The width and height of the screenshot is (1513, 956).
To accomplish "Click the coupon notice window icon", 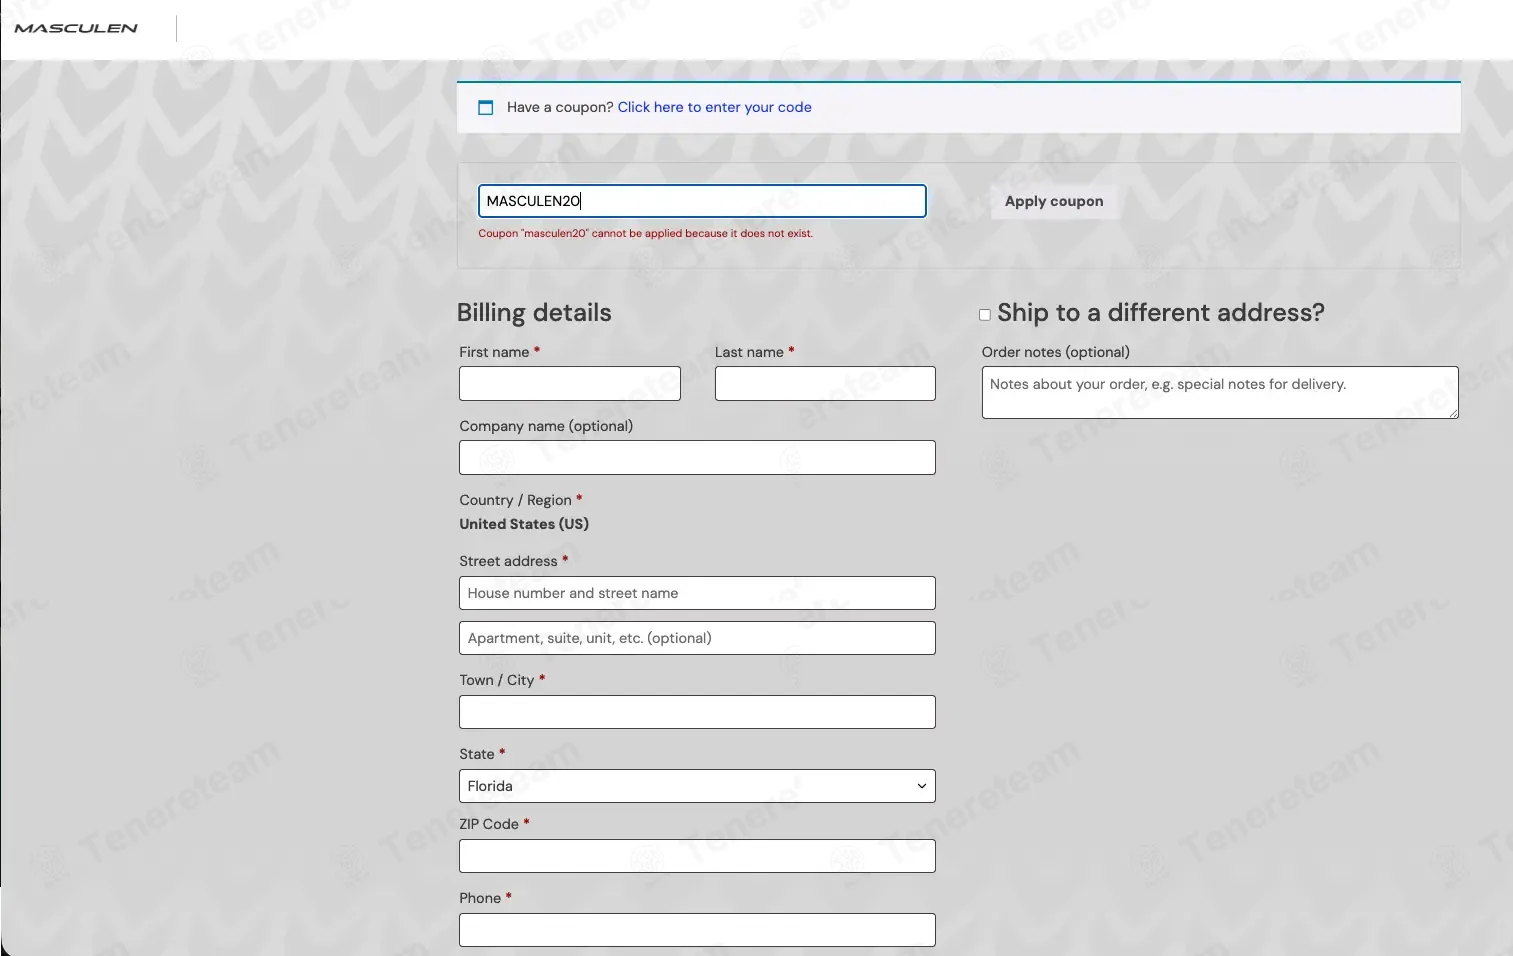I will point(486,108).
